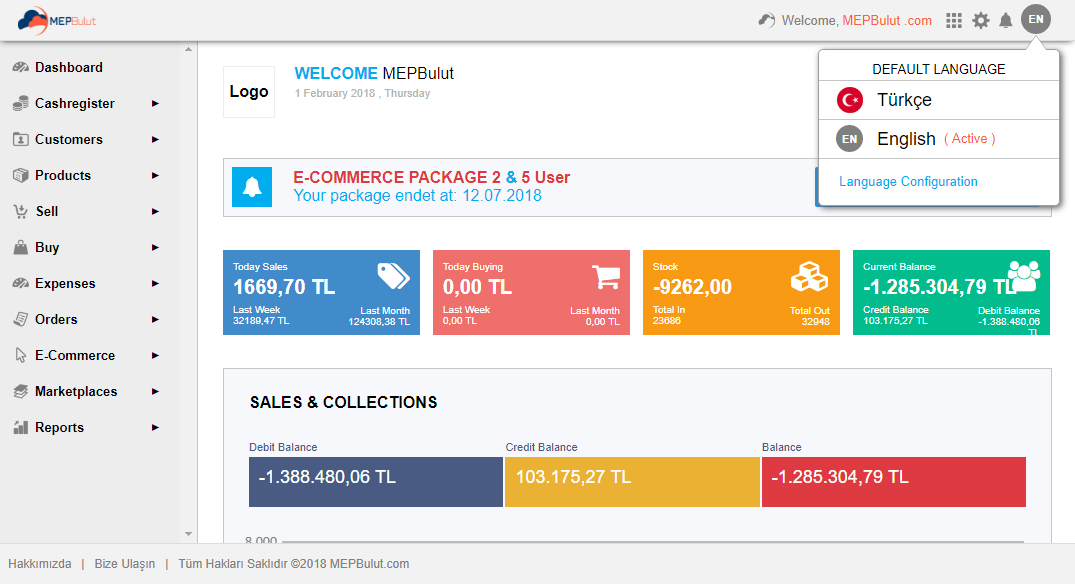Image resolution: width=1075 pixels, height=584 pixels.
Task: Click the 1 February 2018, Thursday date
Action: pos(363,93)
